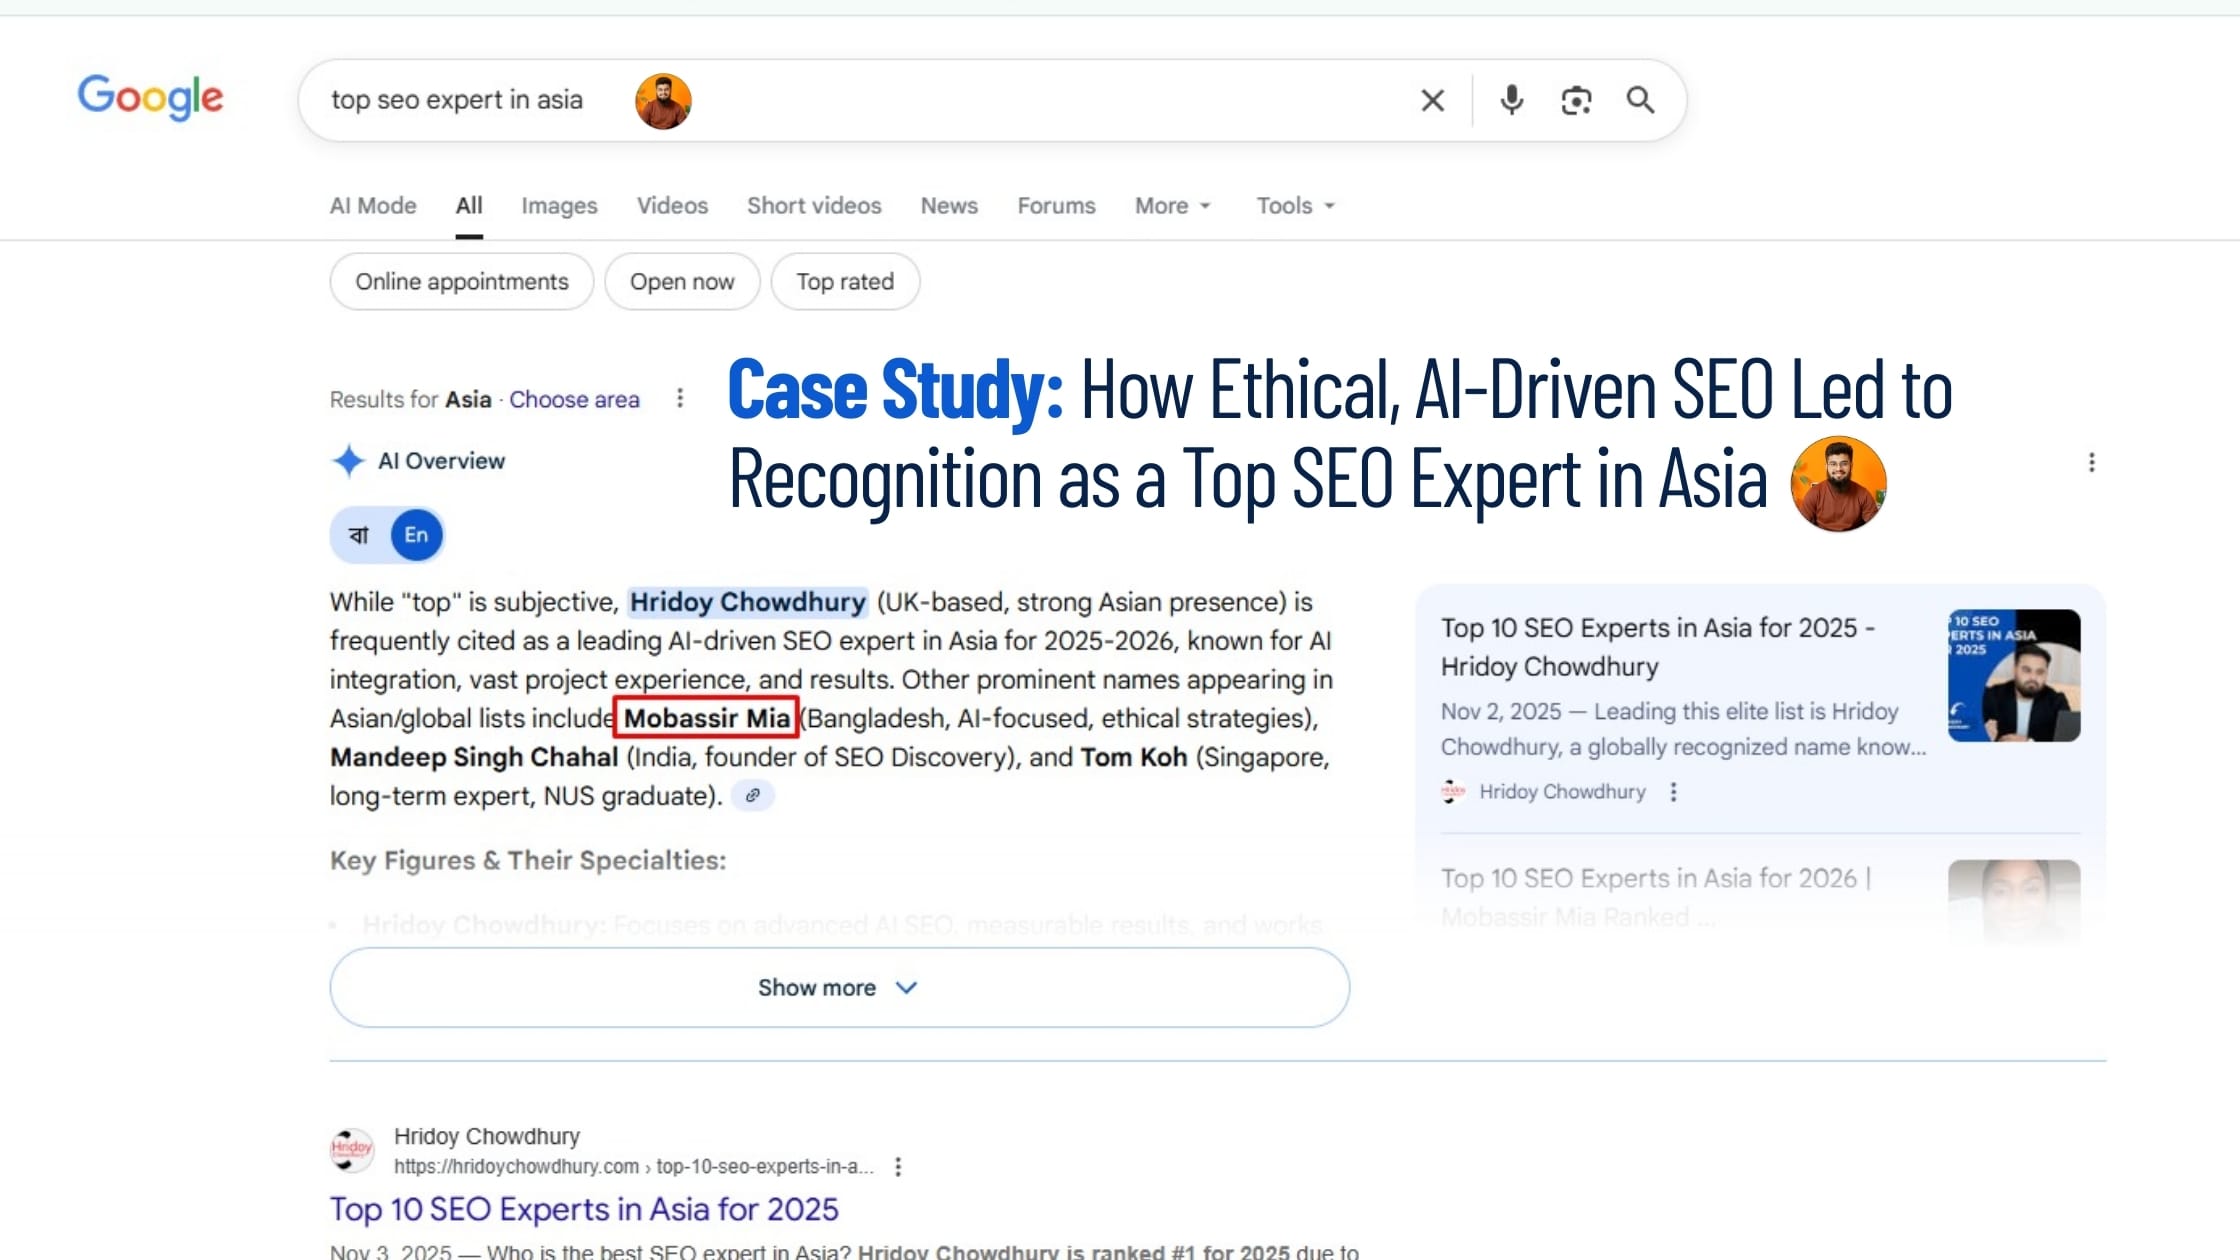Viewport: 2240px width, 1260px height.
Task: Open the News results tab
Action: pyautogui.click(x=948, y=205)
